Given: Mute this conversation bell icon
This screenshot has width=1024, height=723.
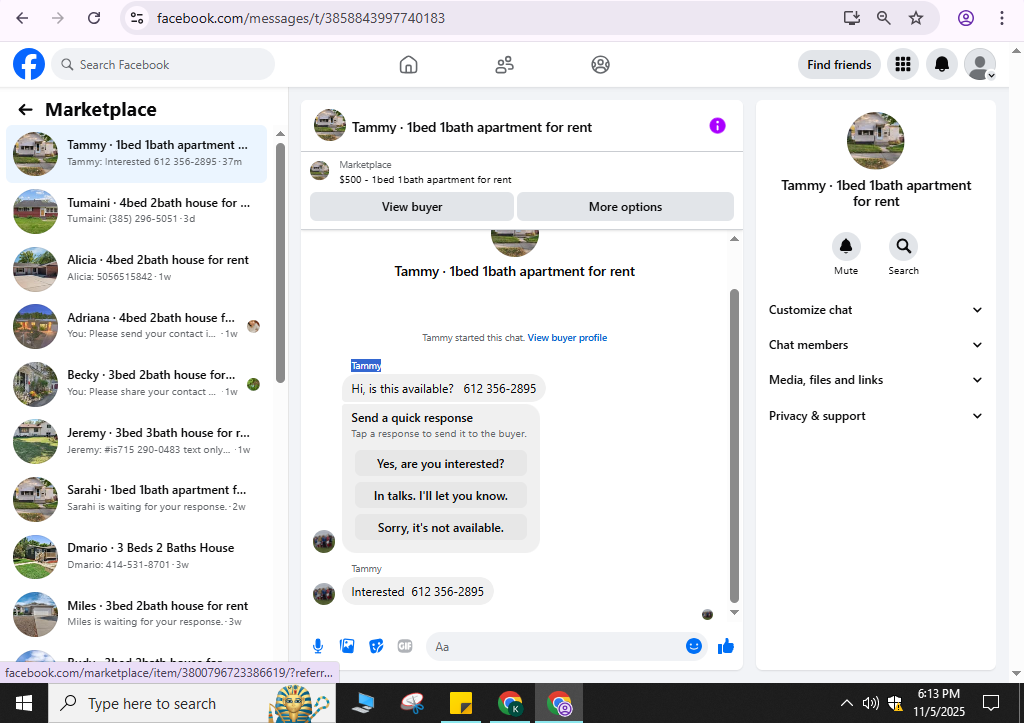Looking at the screenshot, I should coord(846,247).
